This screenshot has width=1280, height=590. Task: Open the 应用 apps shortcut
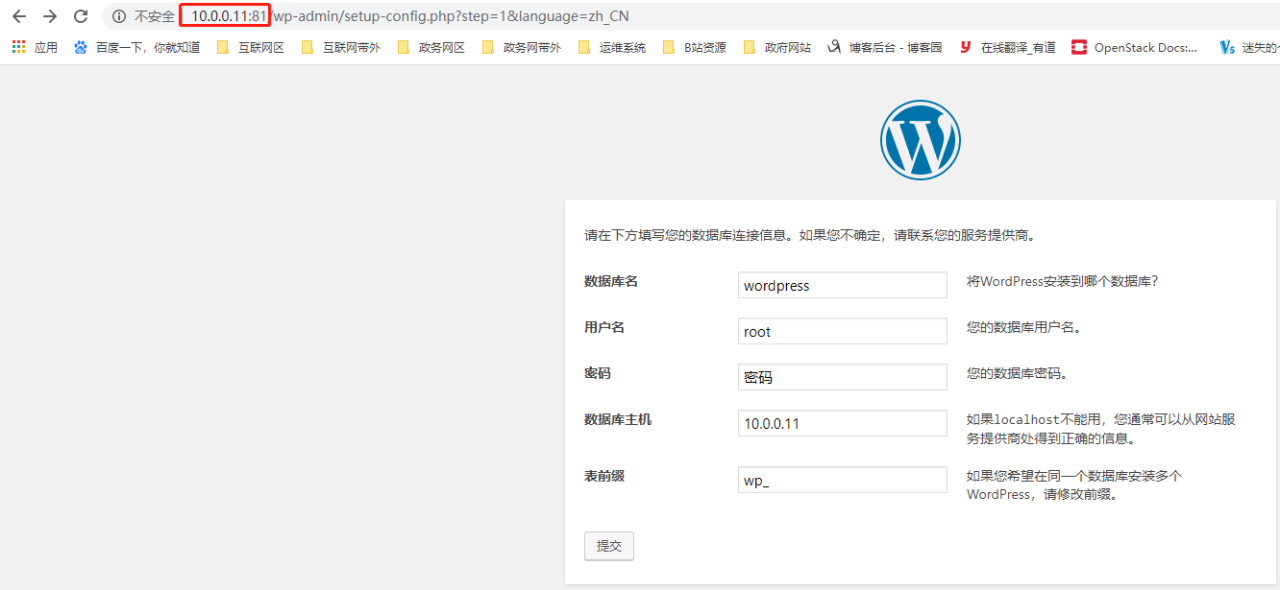35,47
